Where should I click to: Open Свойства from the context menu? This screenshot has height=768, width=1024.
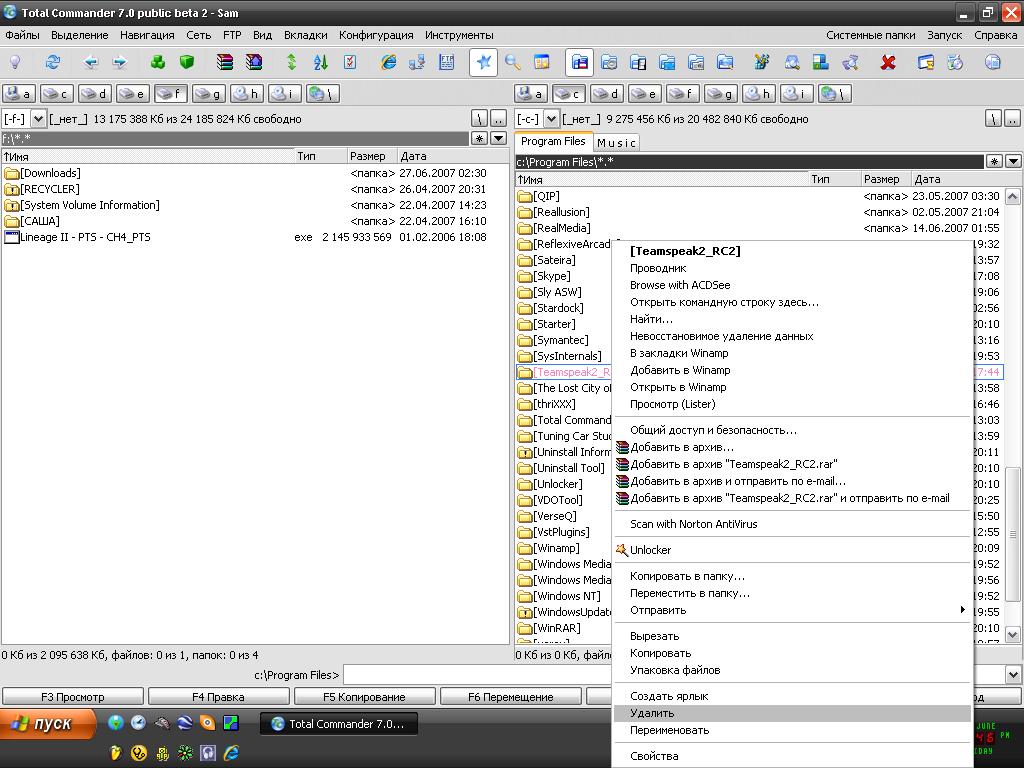coord(792,756)
